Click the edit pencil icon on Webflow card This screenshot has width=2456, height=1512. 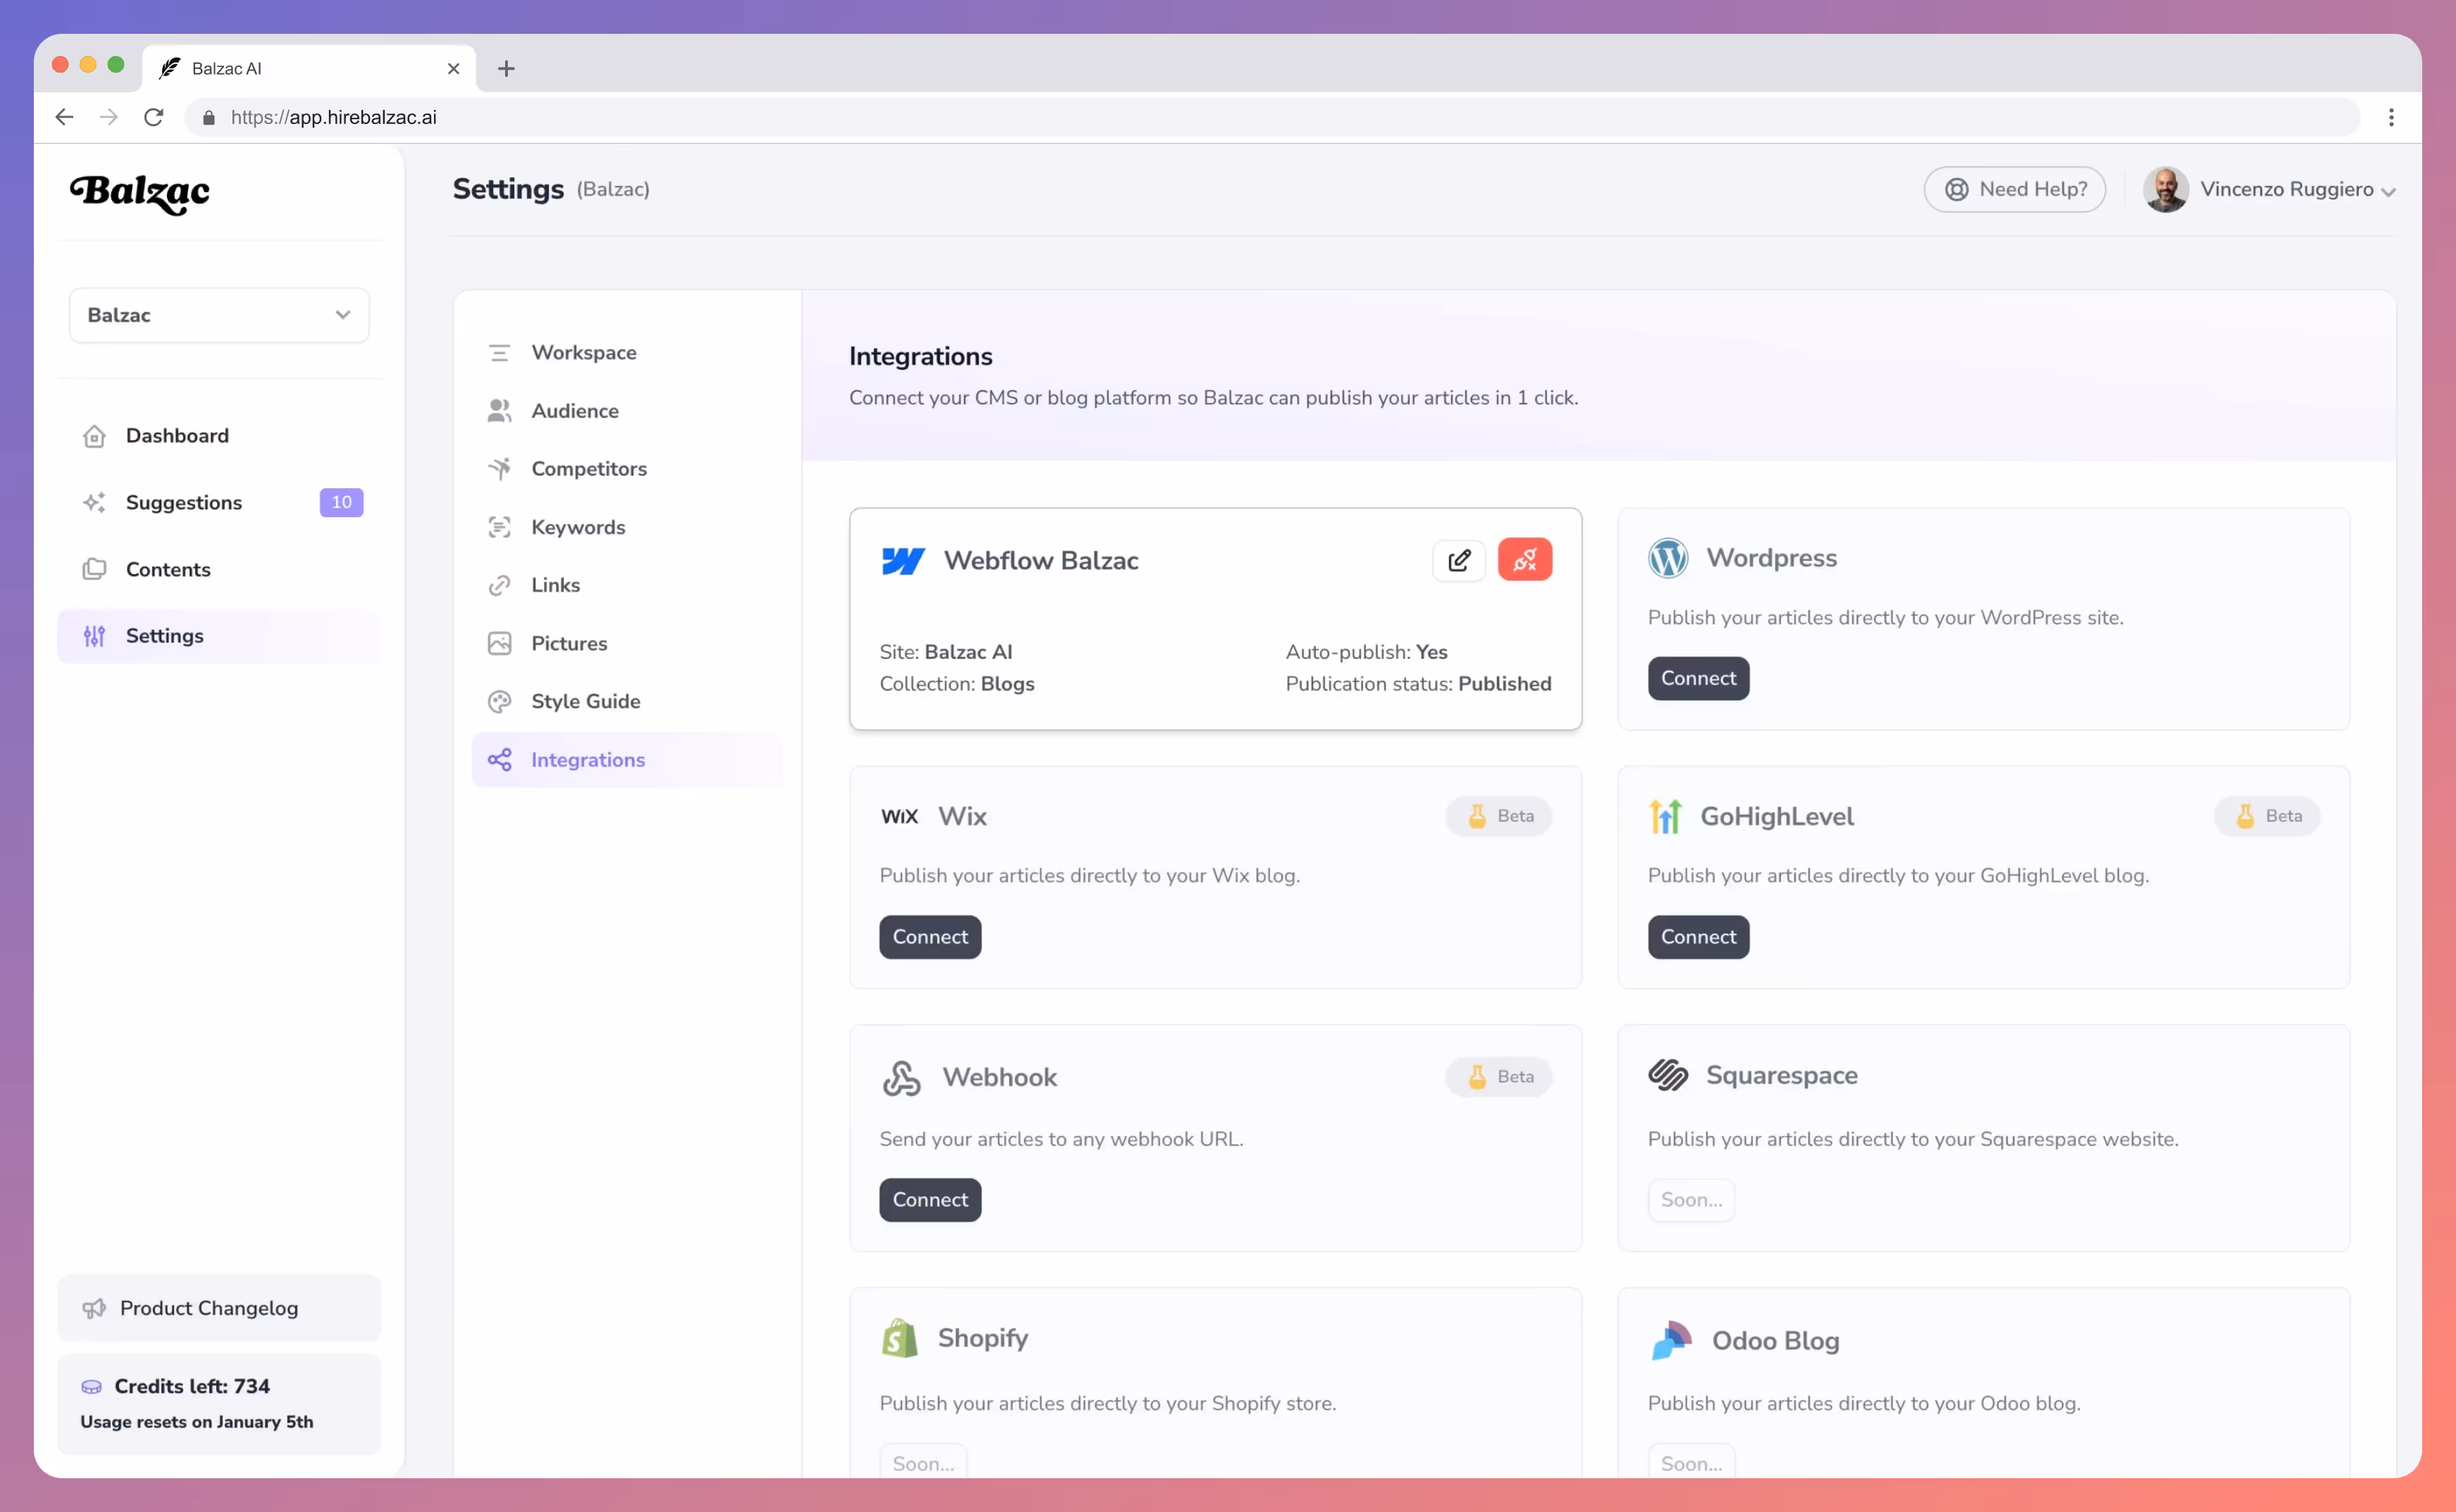pyautogui.click(x=1458, y=560)
